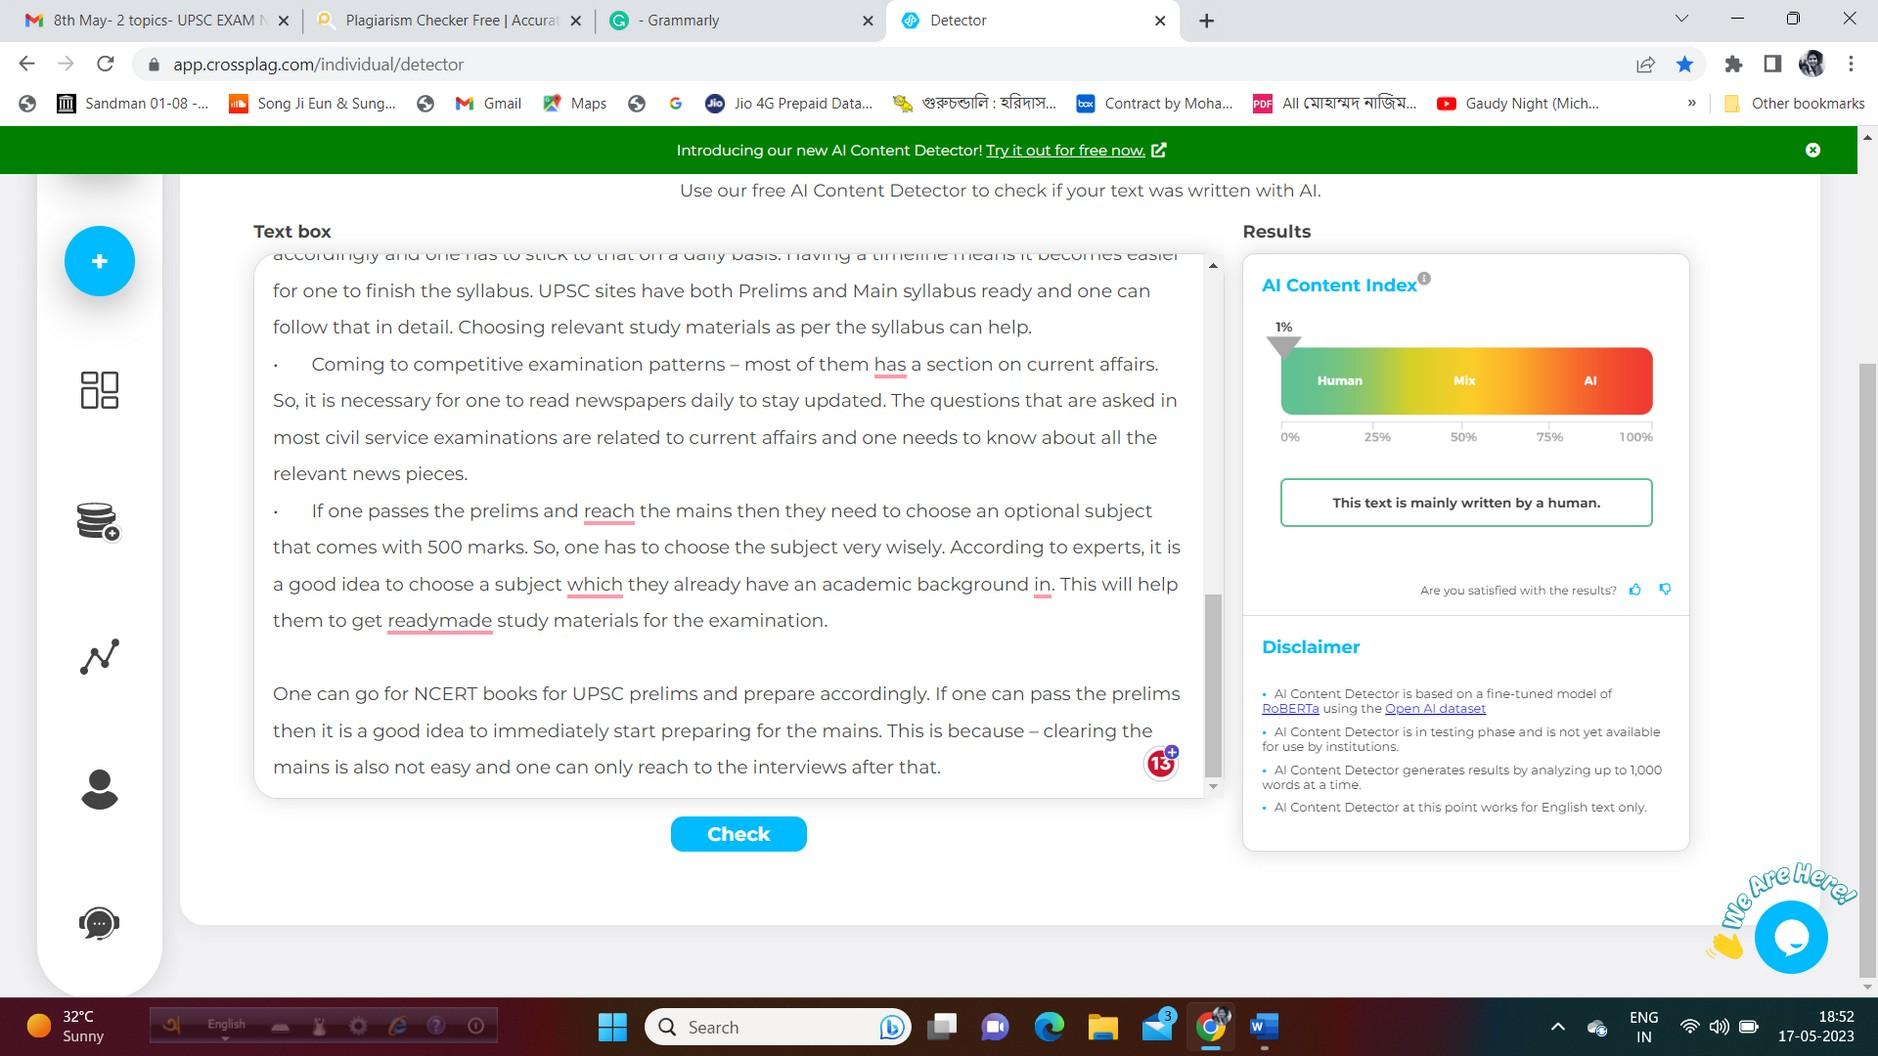Open the Chrome three-dot menu
Screen dimensions: 1878x1056
tap(1851, 64)
